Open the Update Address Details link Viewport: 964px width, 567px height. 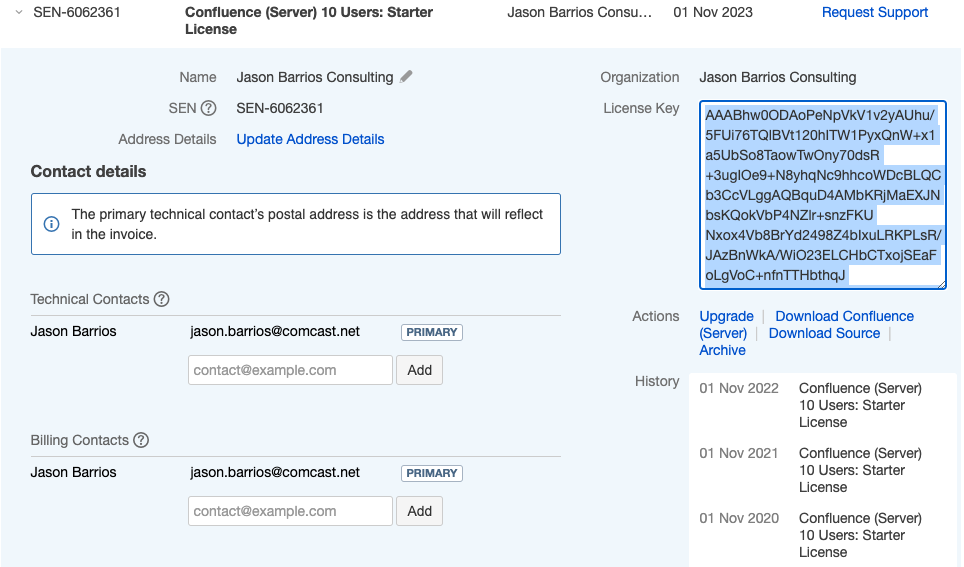click(x=310, y=140)
